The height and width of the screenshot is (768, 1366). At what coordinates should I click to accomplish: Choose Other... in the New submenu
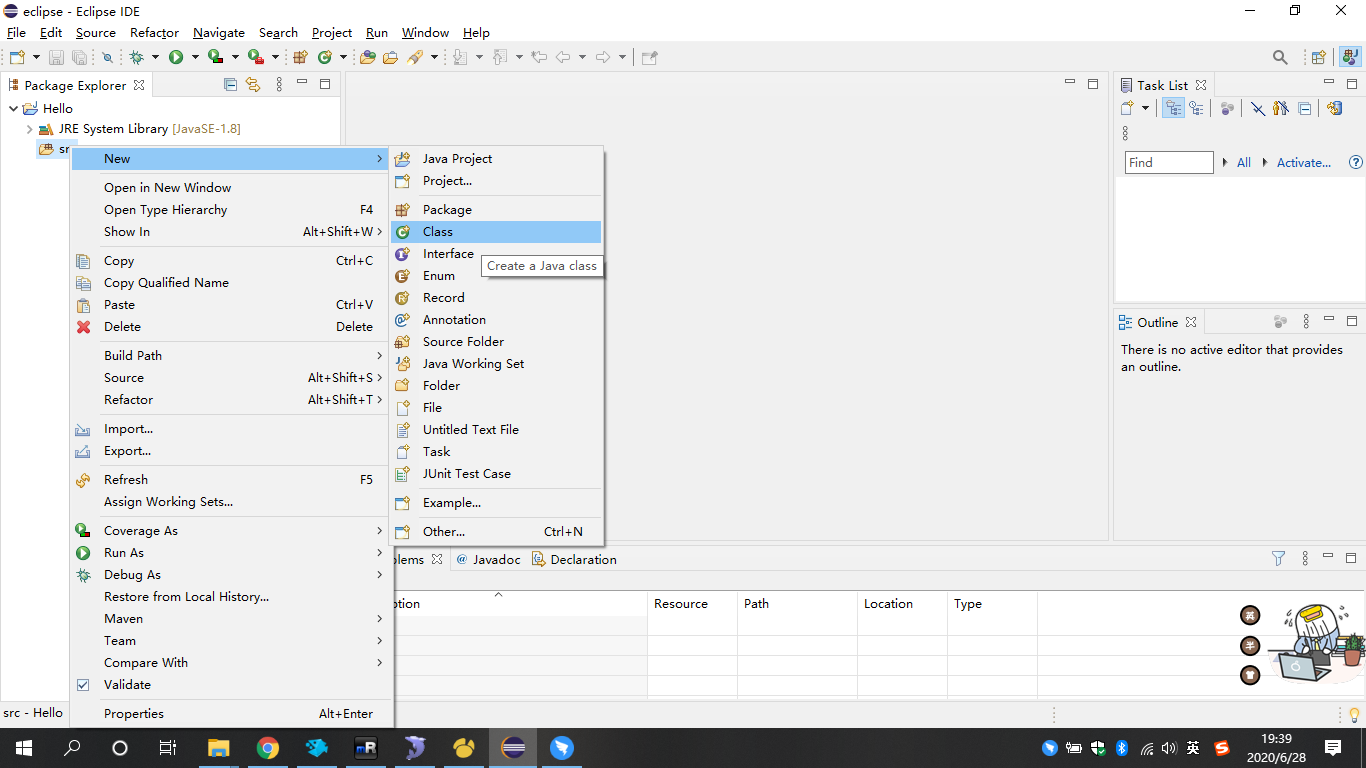click(496, 532)
